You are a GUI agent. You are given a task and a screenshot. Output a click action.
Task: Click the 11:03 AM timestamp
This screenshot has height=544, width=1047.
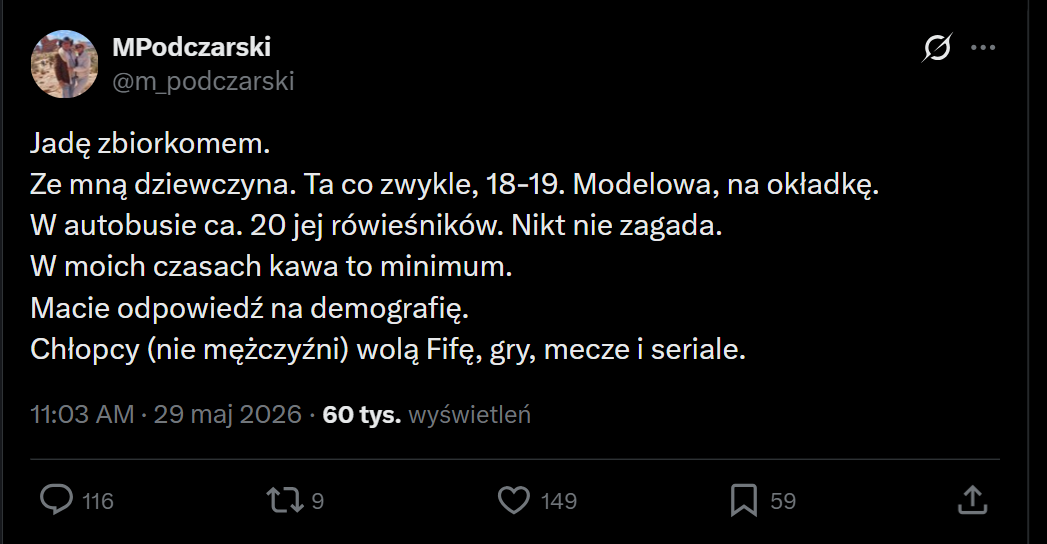click(82, 415)
